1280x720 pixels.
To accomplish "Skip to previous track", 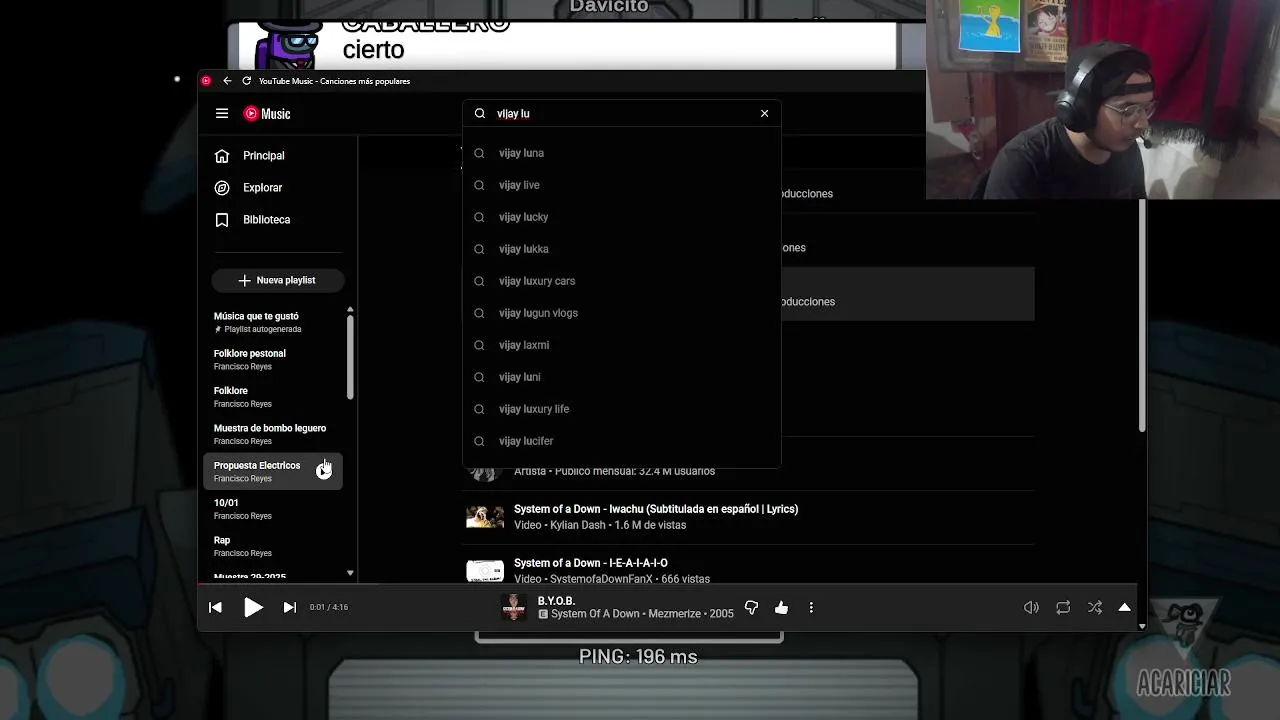I will coord(215,607).
